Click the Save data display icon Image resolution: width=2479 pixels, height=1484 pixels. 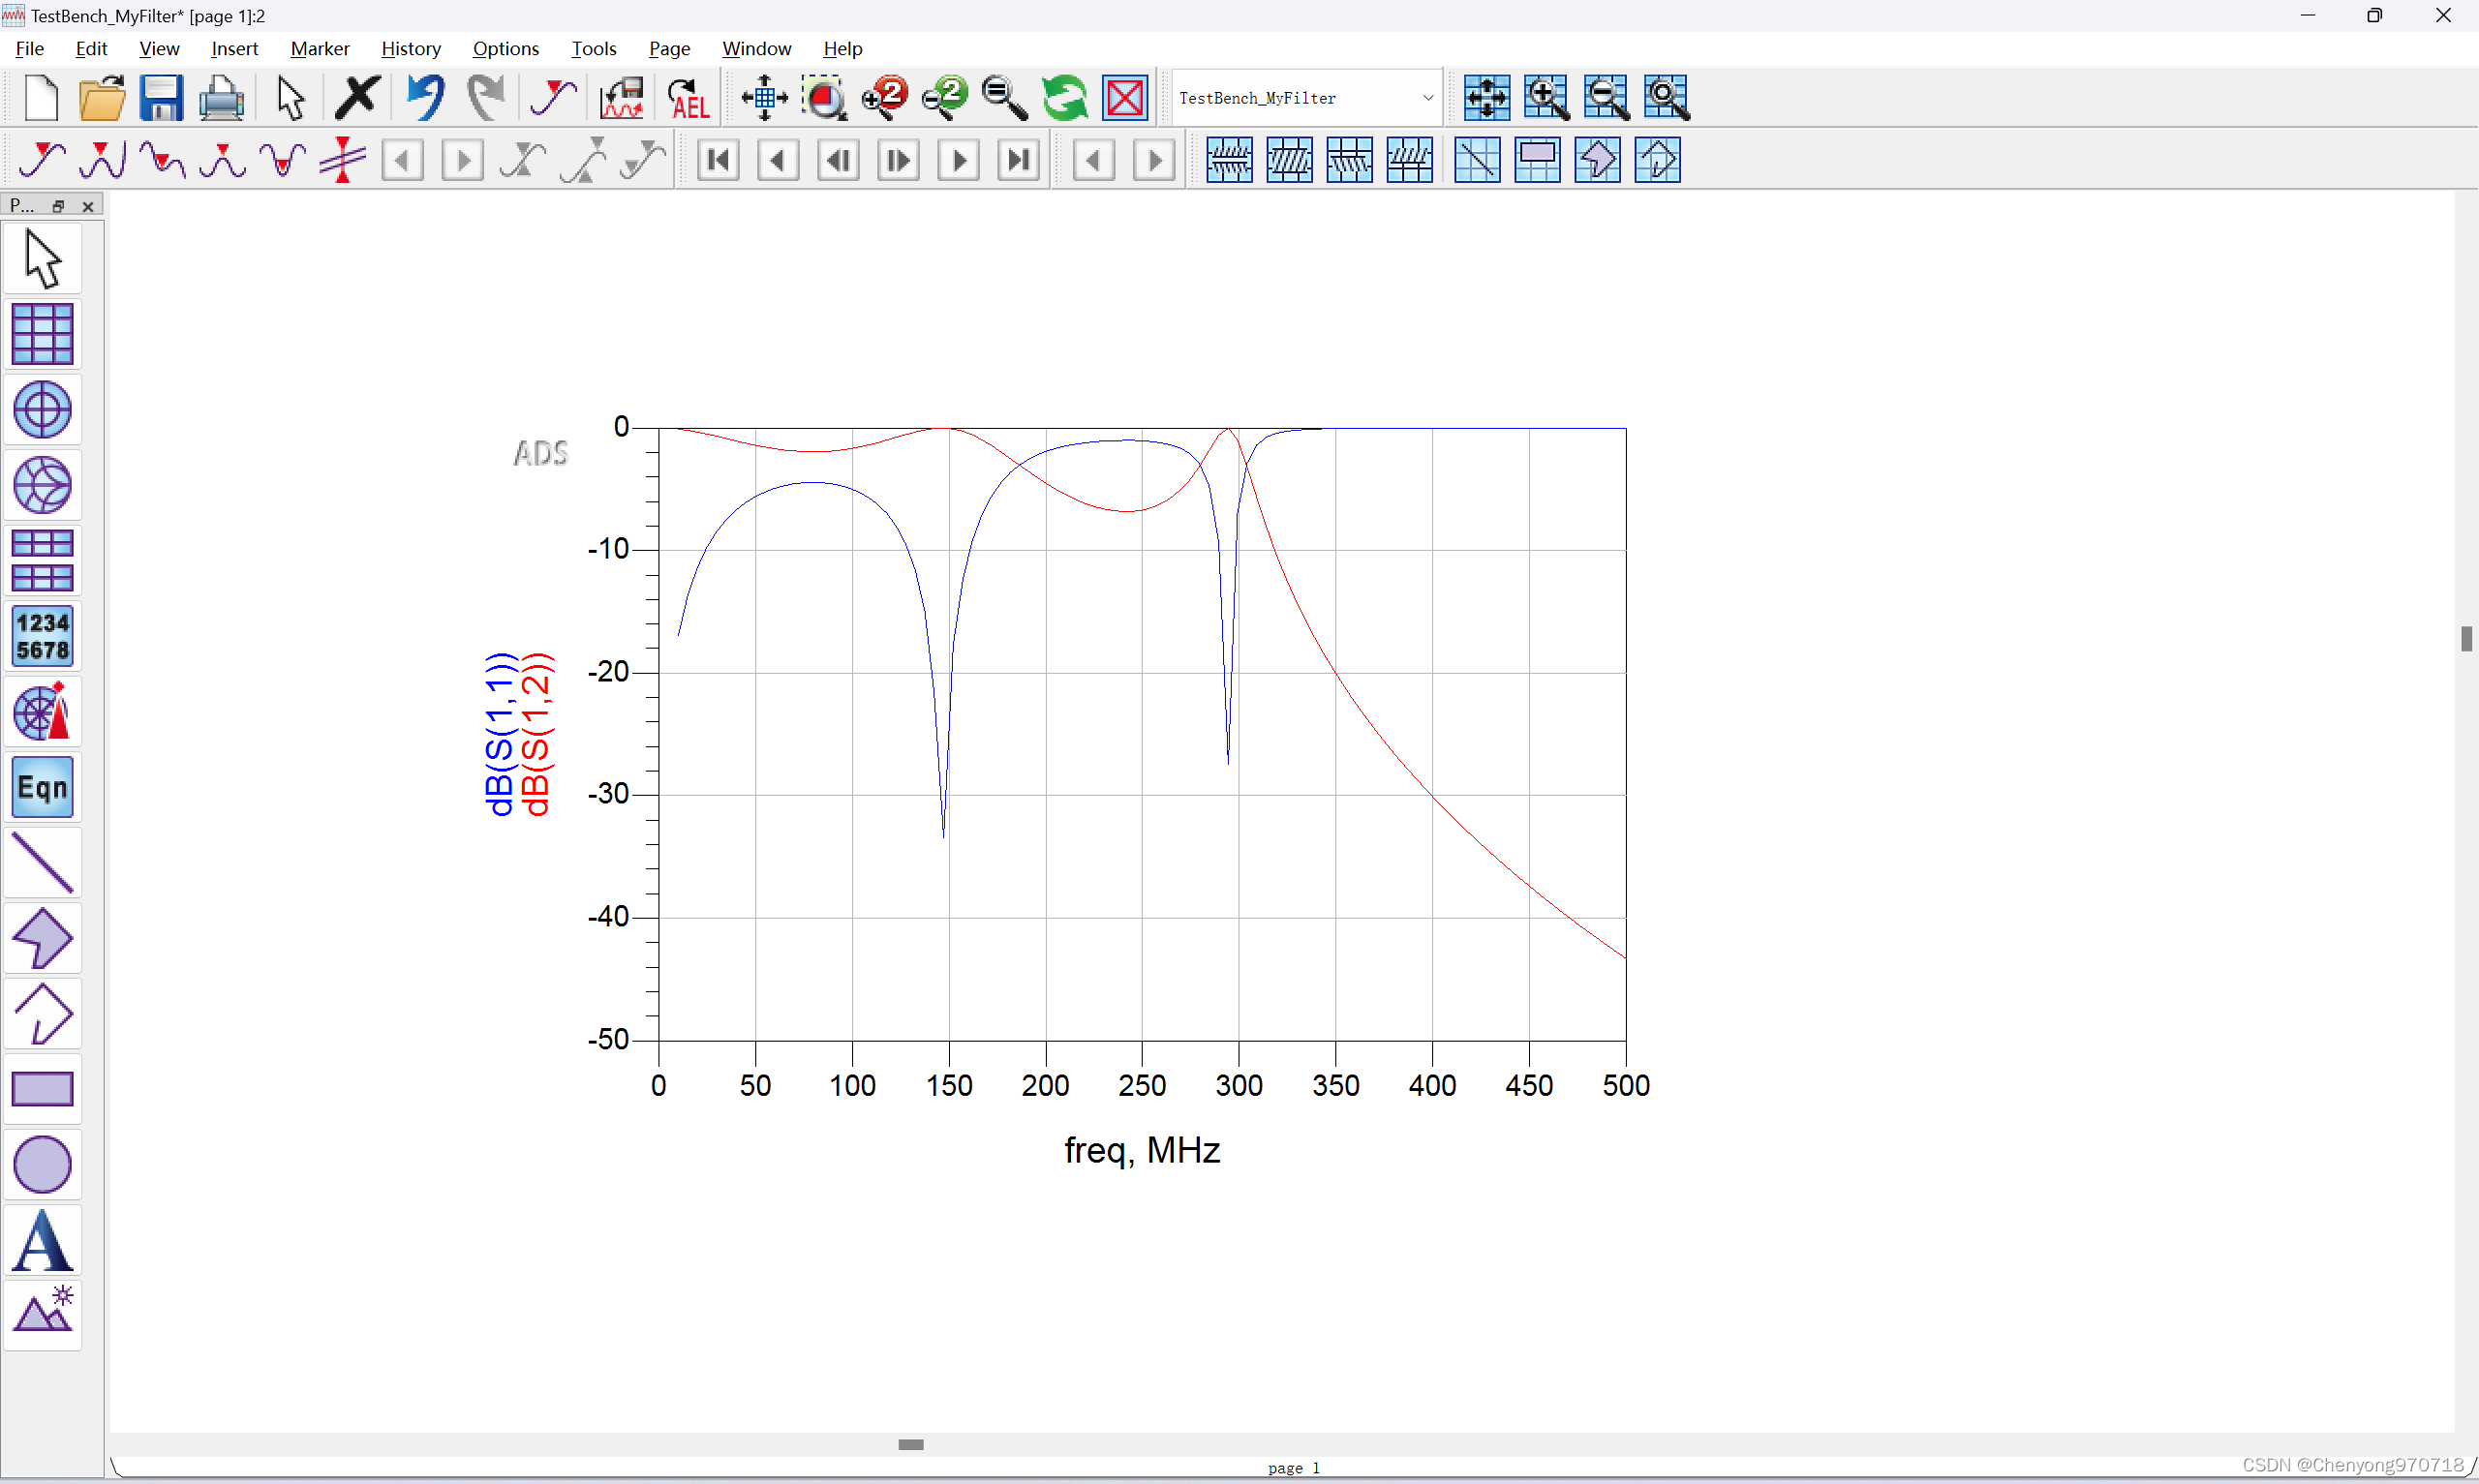161,98
